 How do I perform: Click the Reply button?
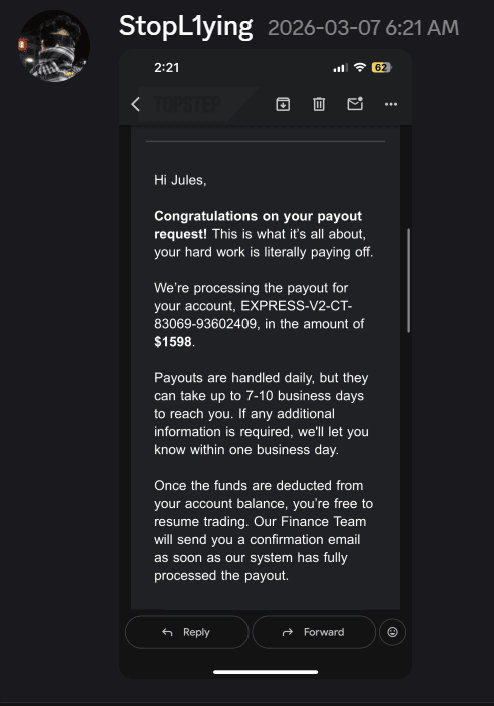tap(186, 632)
